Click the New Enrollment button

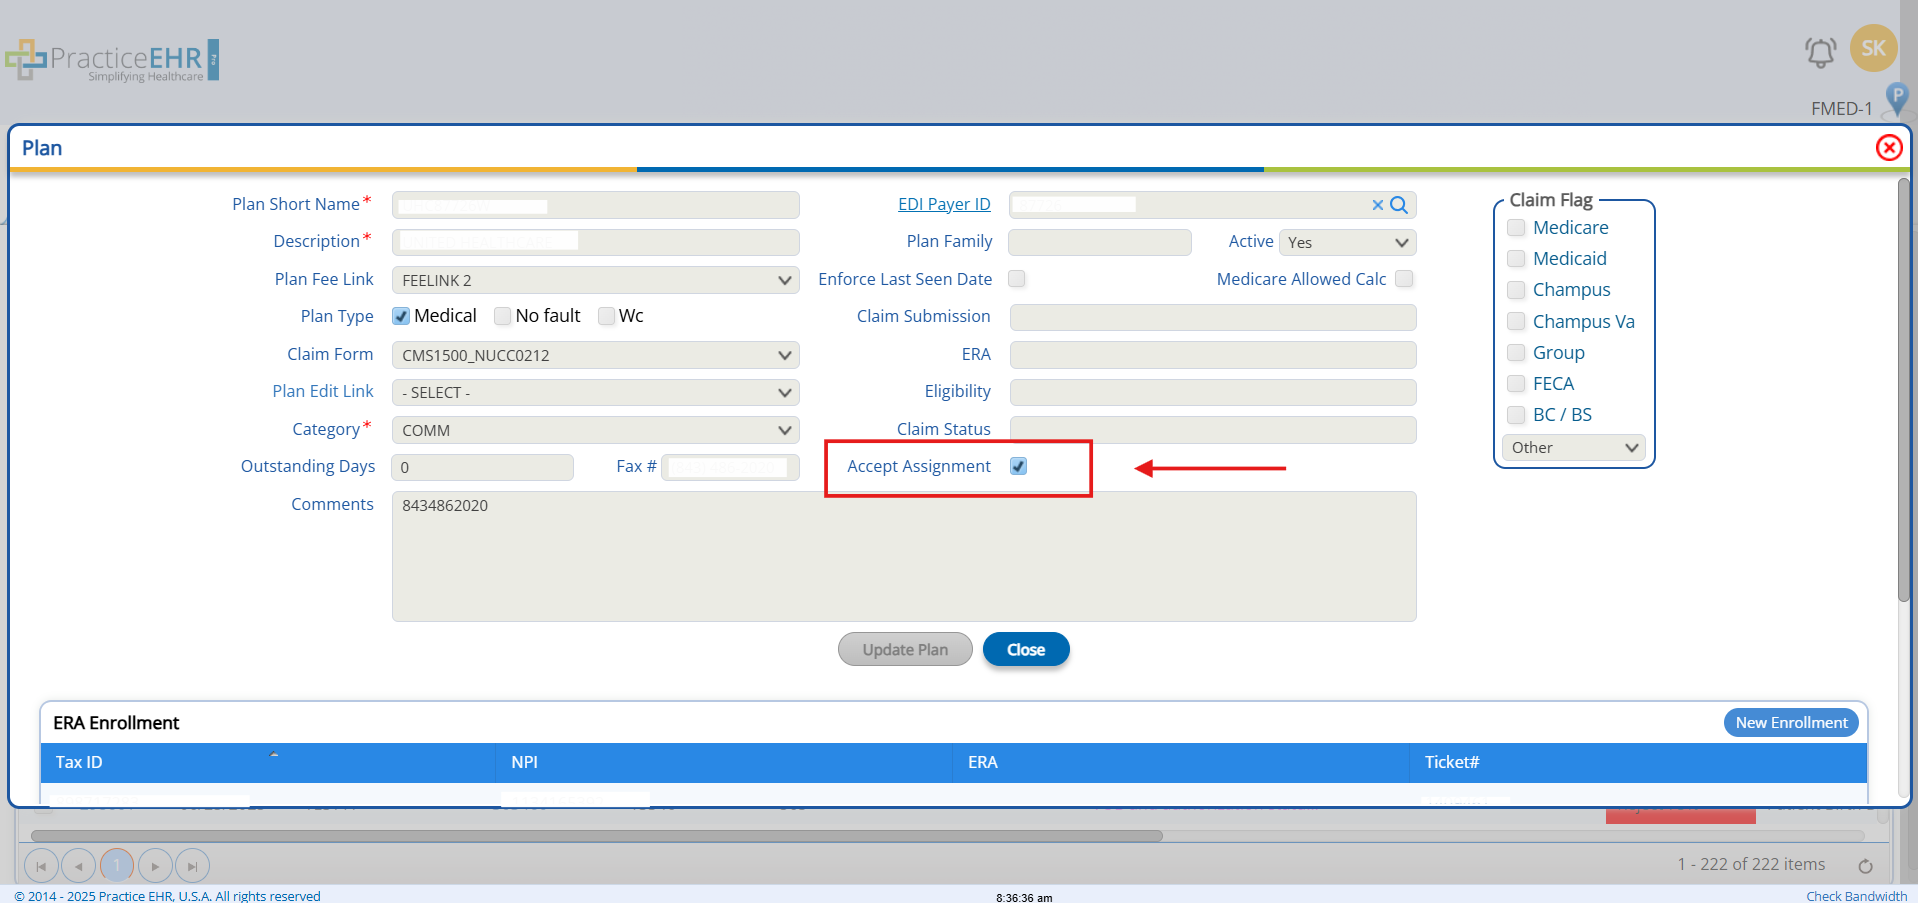point(1790,722)
